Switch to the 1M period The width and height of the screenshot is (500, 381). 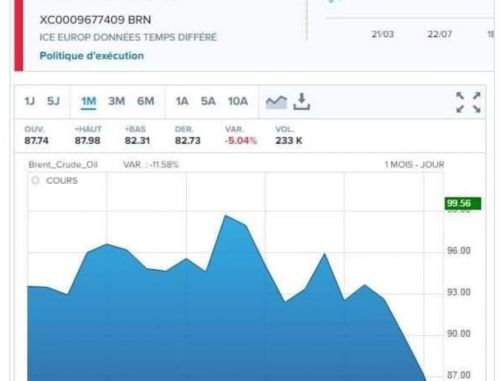pos(89,101)
